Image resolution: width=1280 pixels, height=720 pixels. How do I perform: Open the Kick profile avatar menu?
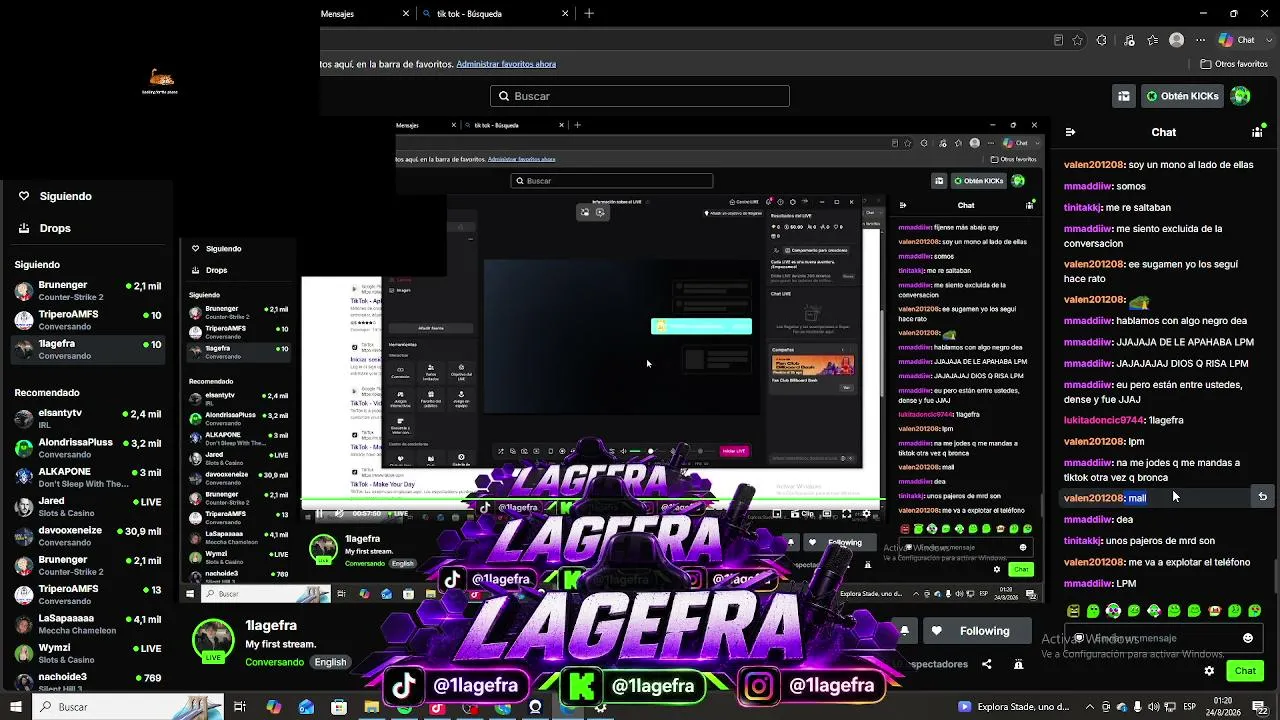pyautogui.click(x=1241, y=96)
